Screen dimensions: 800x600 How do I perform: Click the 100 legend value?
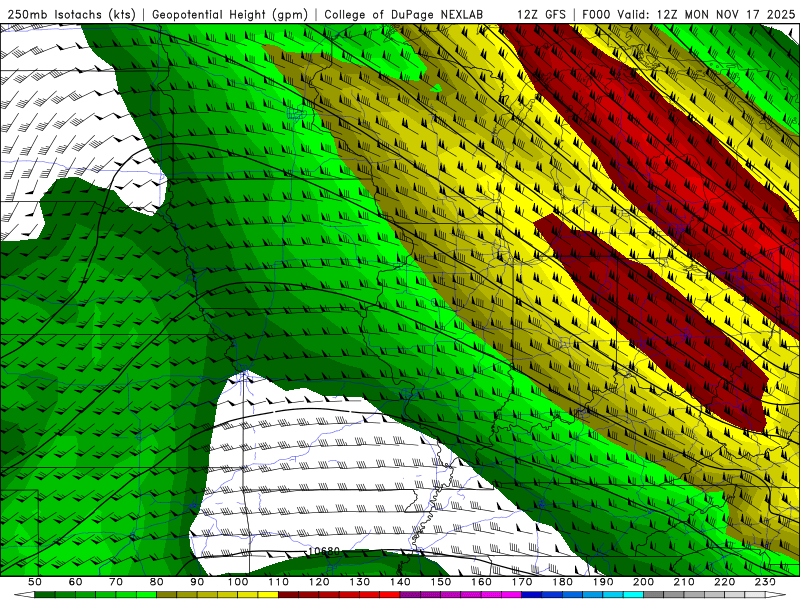(x=238, y=582)
